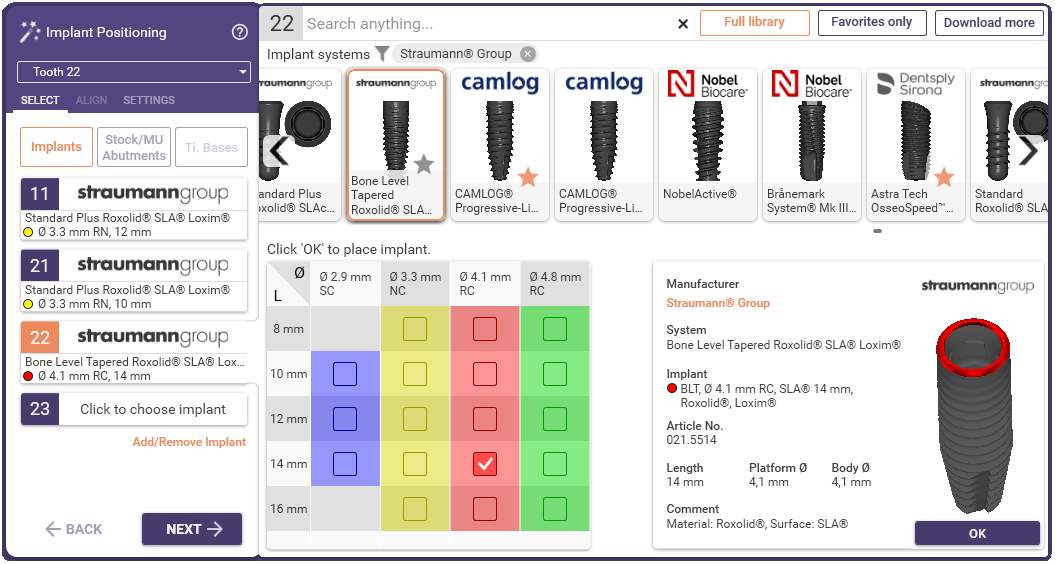Select the NobelActive implant card
1056x564 pixels.
707,145
